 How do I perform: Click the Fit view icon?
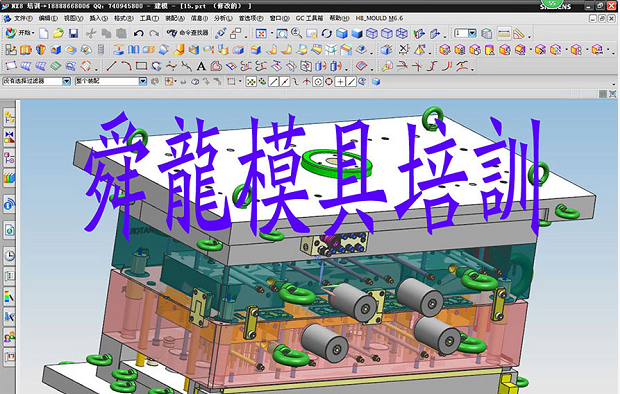261,34
